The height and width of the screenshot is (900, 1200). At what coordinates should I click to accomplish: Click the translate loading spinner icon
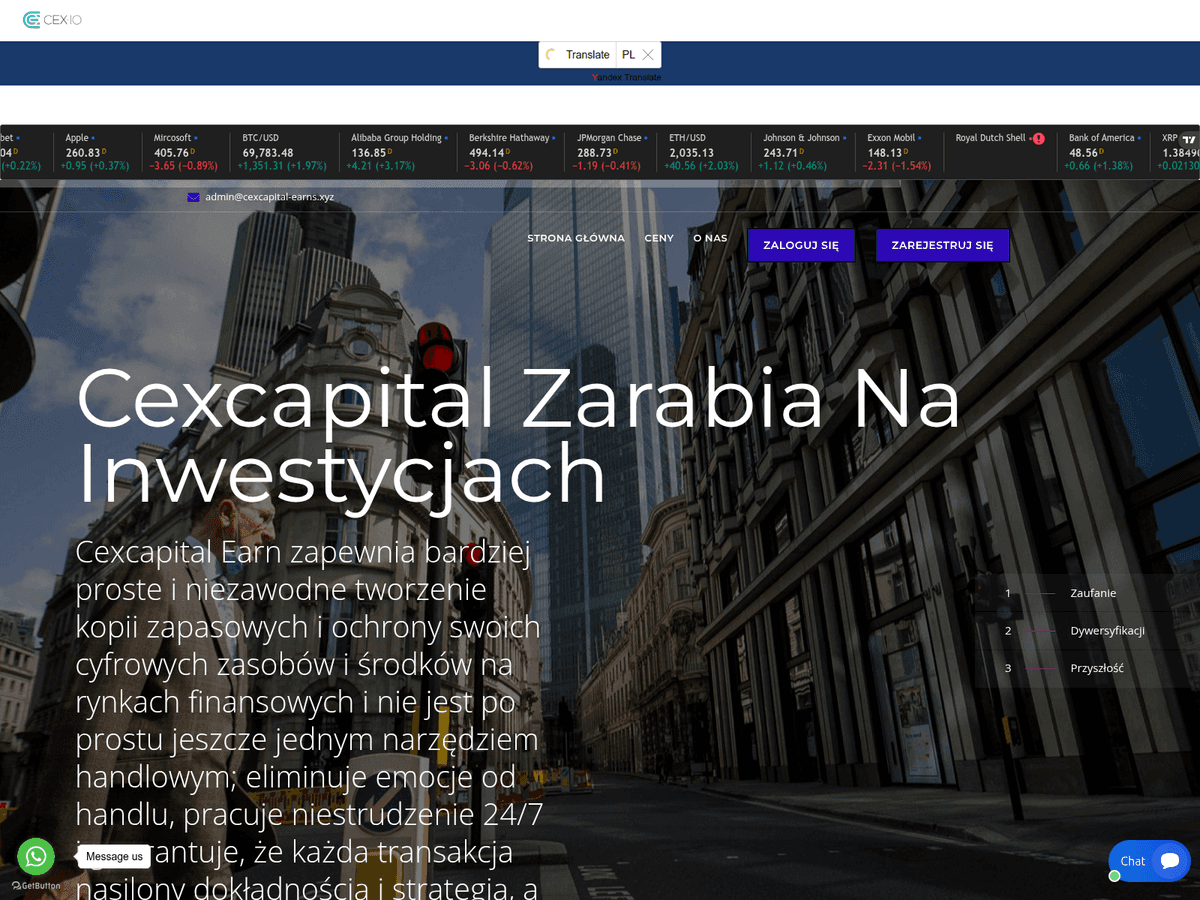[x=551, y=55]
